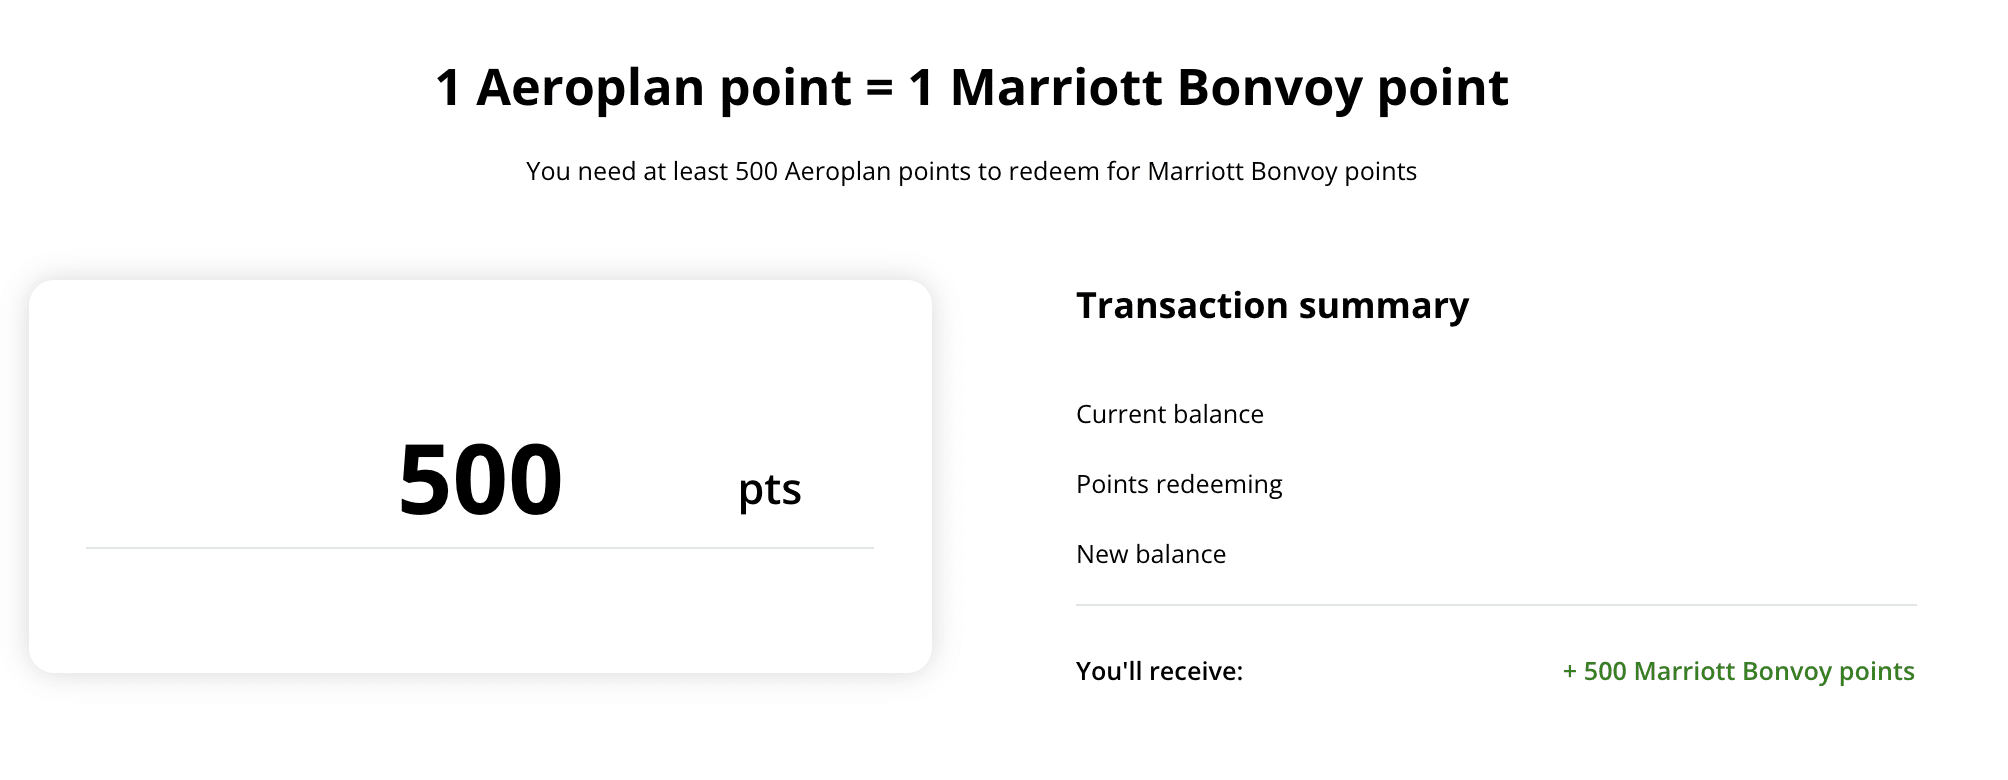Click the 500 points amount input field
Screen dimensions: 2008x780
(480, 481)
